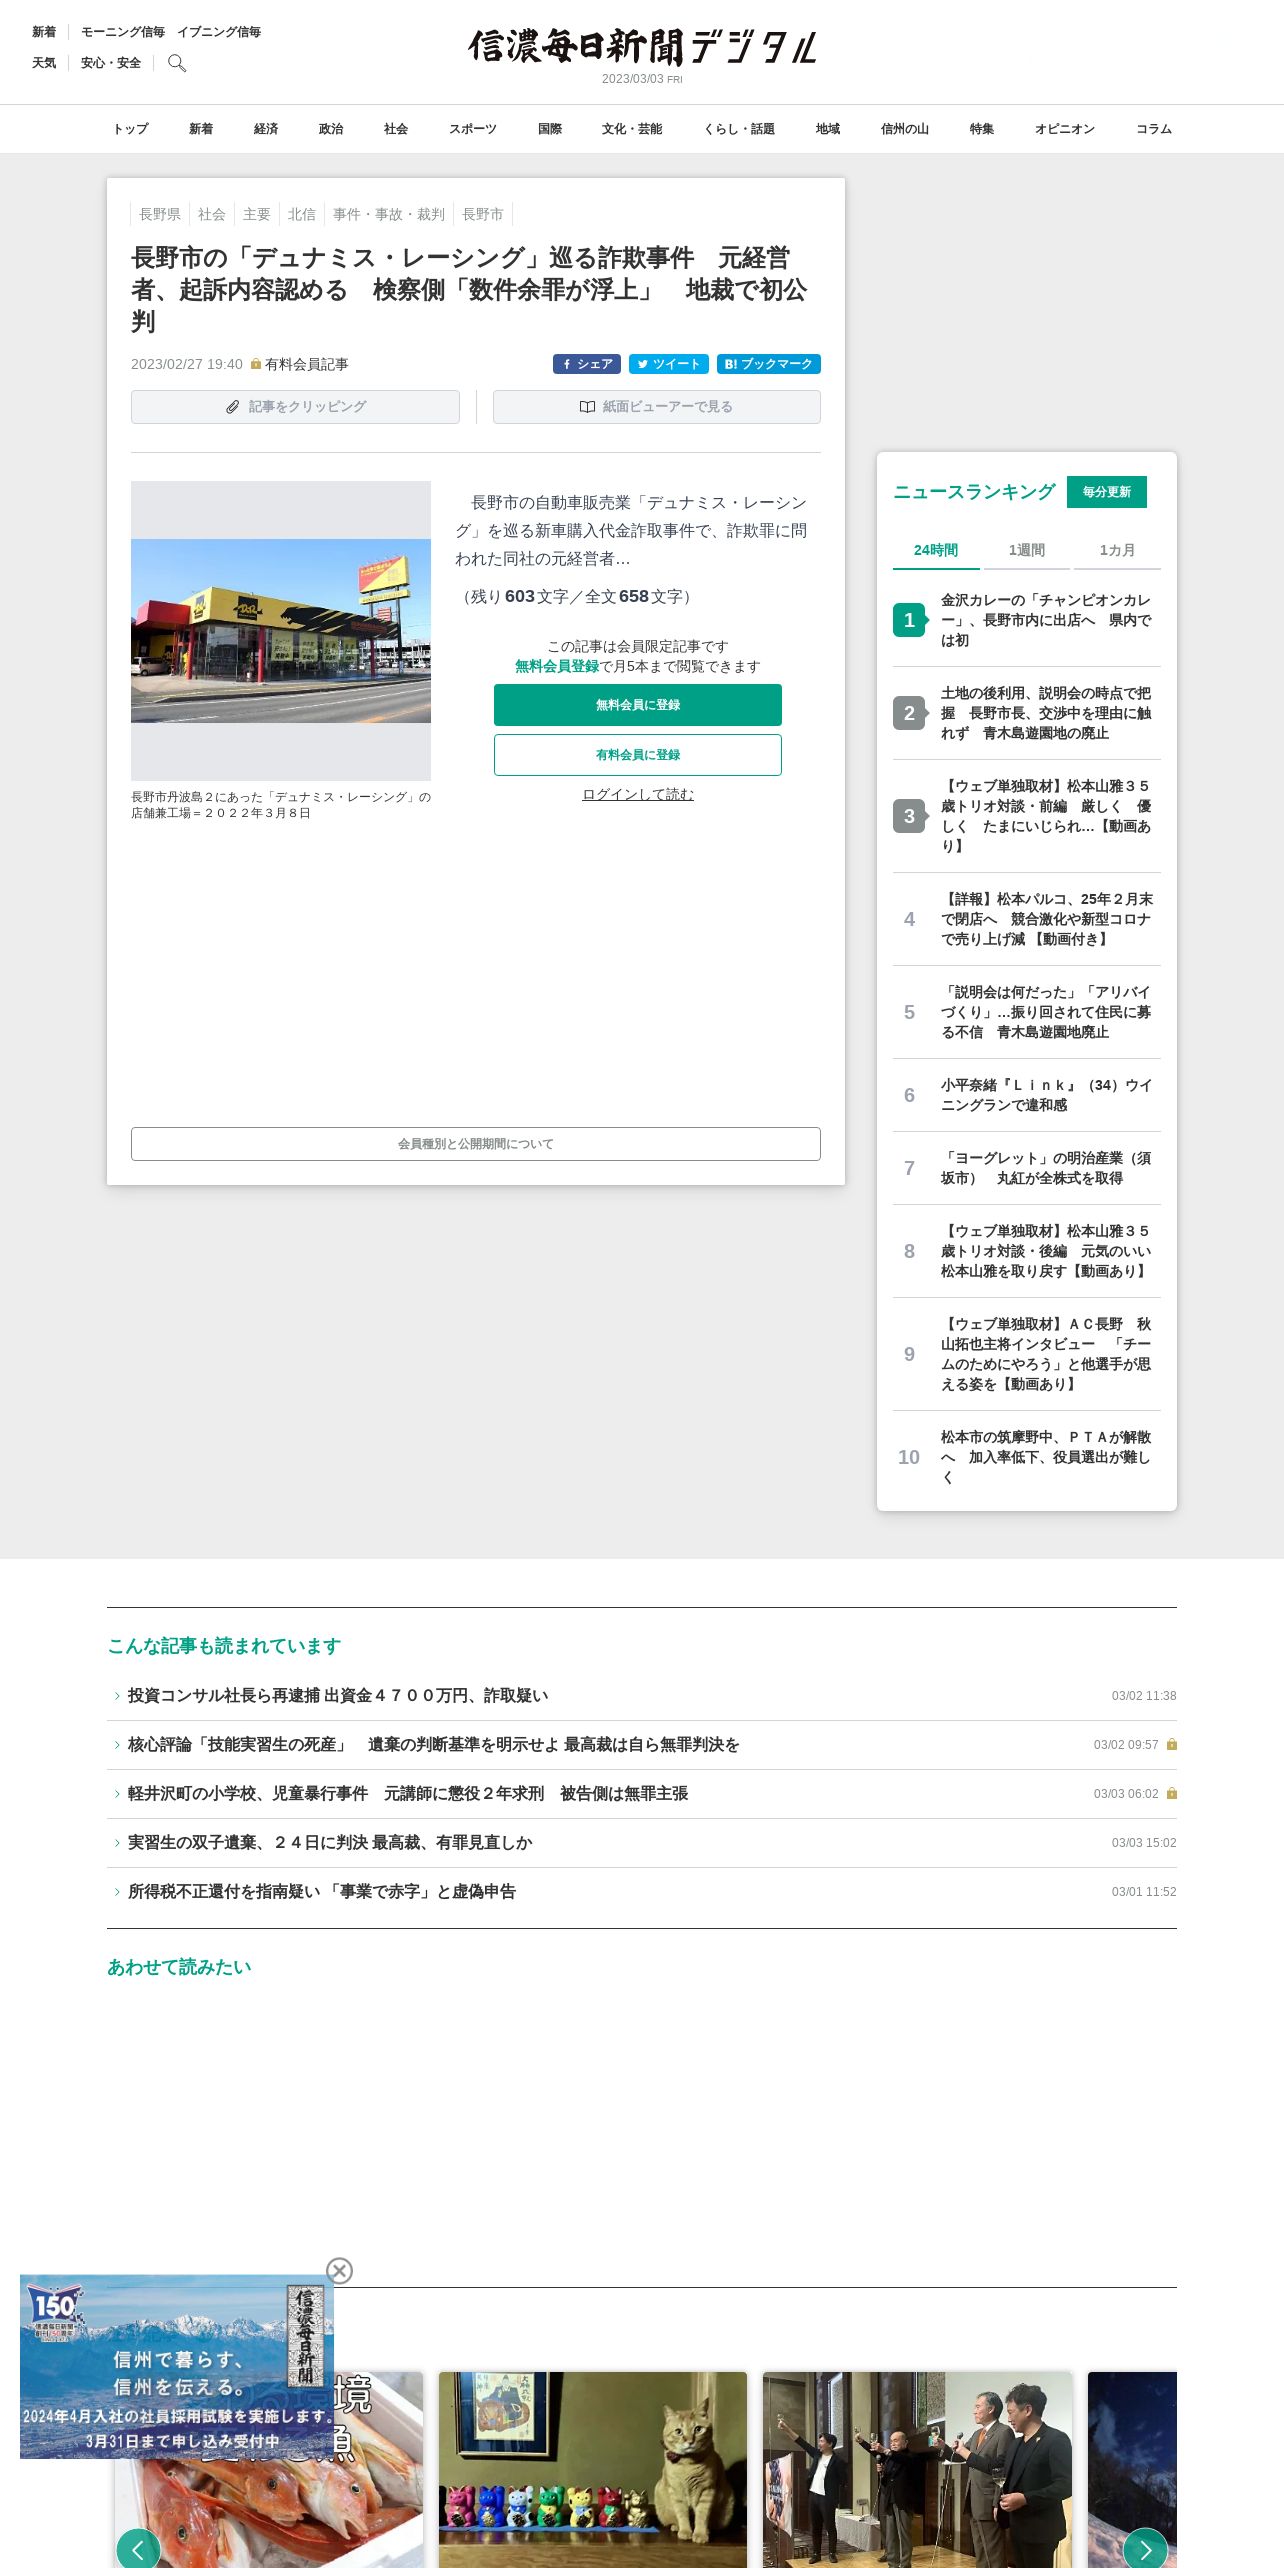The width and height of the screenshot is (1284, 2568).
Task: Open the 信州で暮らす recruitment ad image
Action: pos(177,2367)
